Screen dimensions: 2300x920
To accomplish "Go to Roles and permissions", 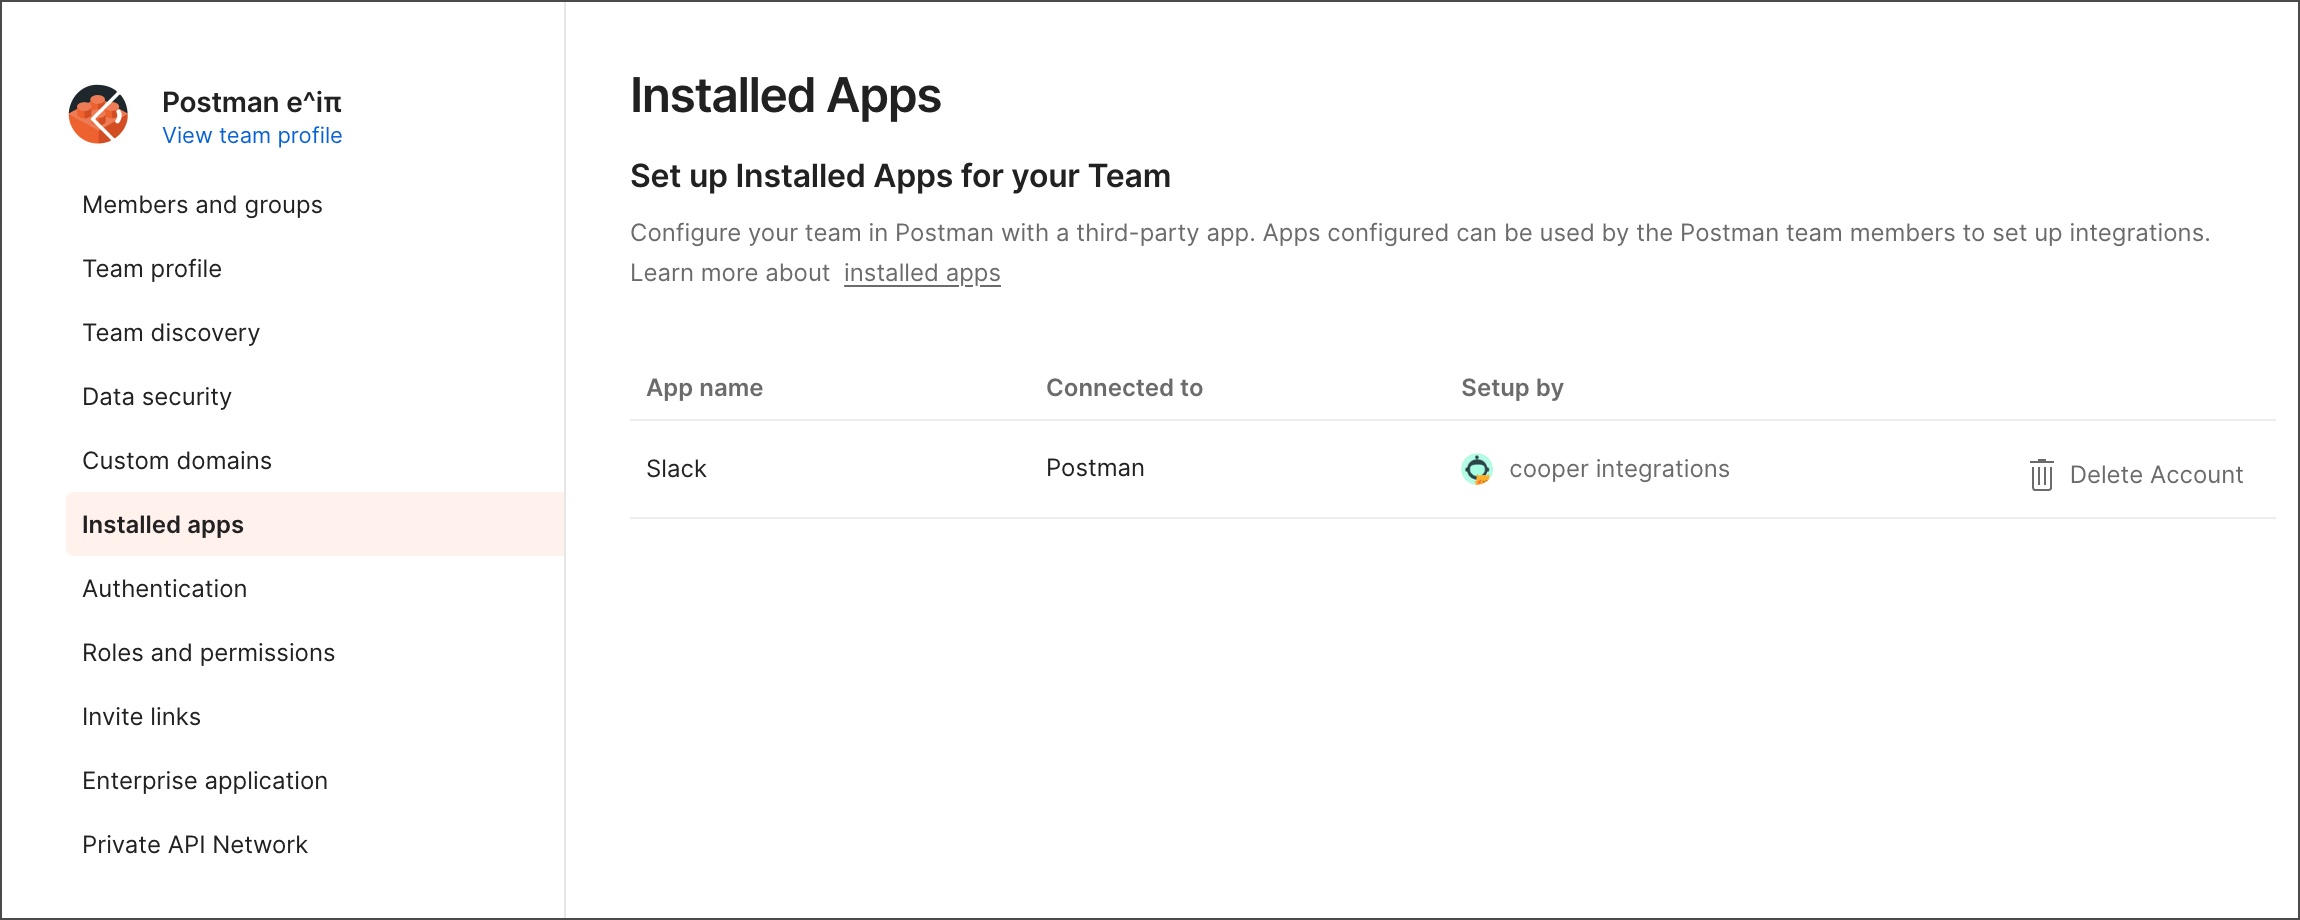I will (x=208, y=653).
